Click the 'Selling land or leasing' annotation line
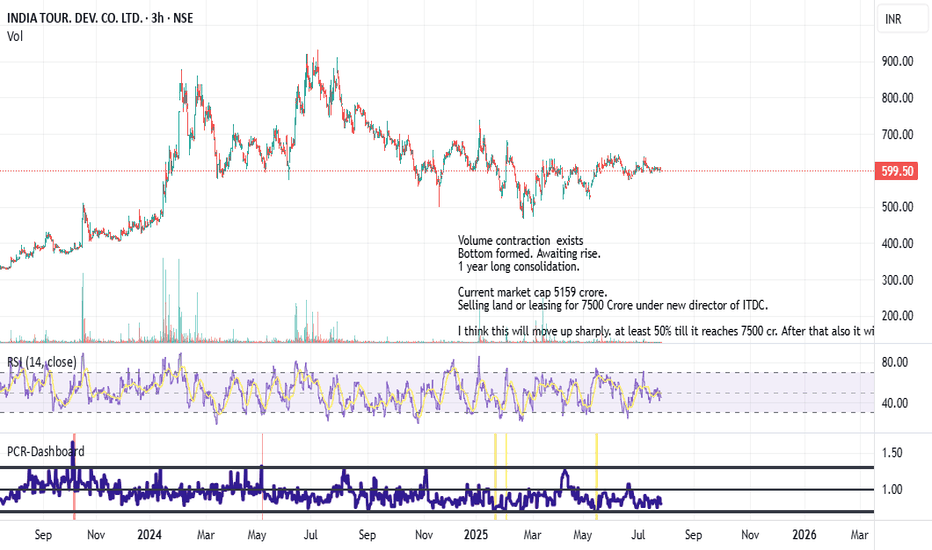Screen dimensions: 932x550 (613, 305)
